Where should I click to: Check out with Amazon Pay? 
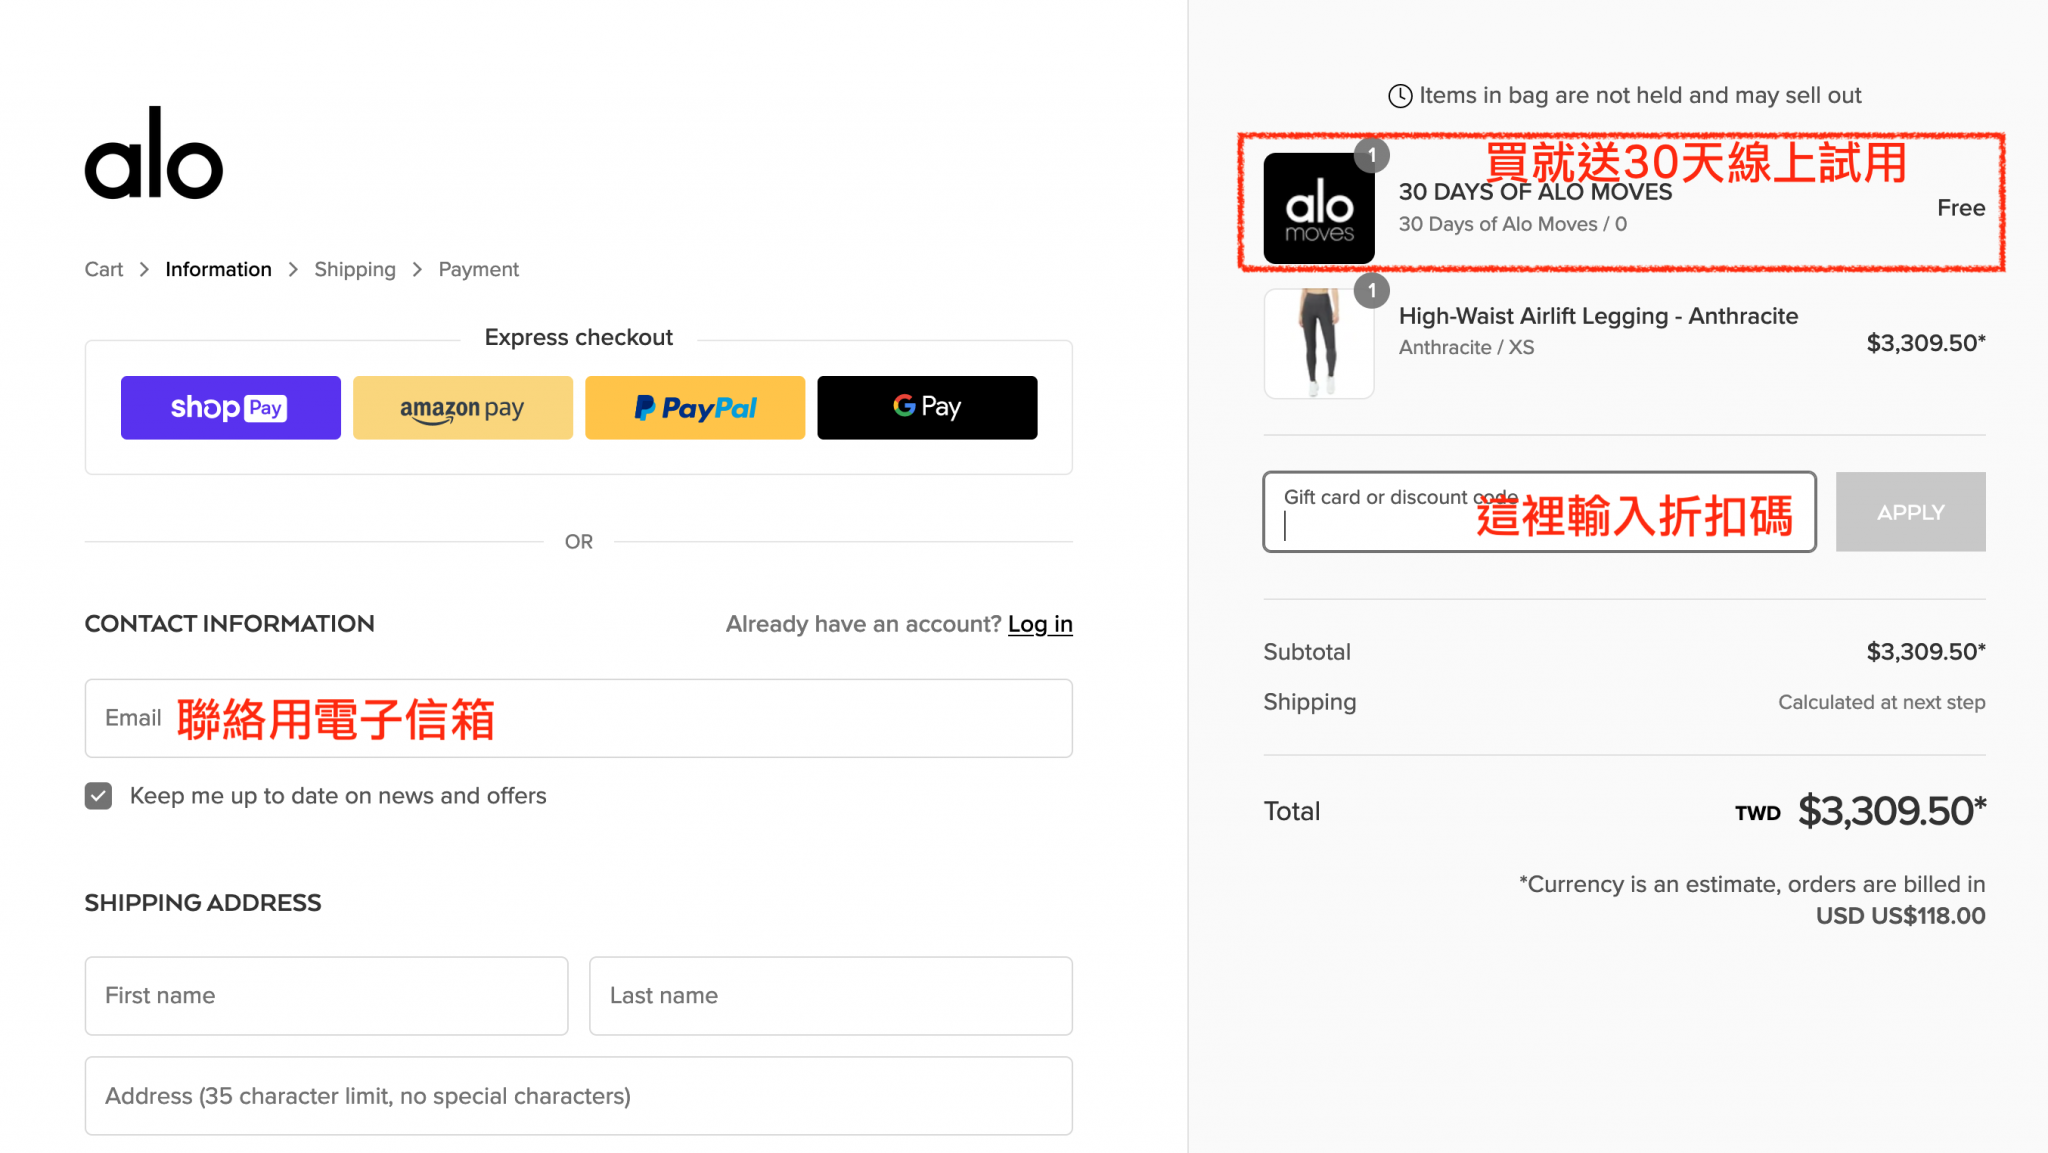[463, 407]
